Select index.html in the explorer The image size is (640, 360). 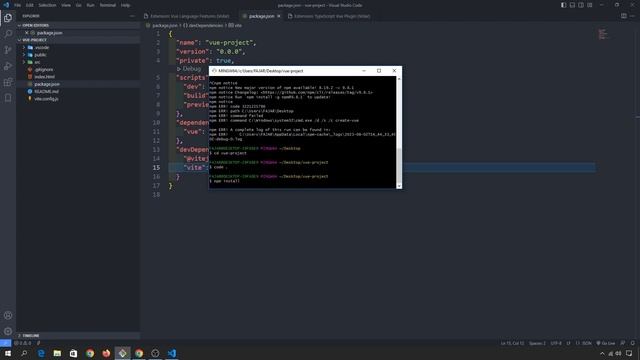point(44,77)
